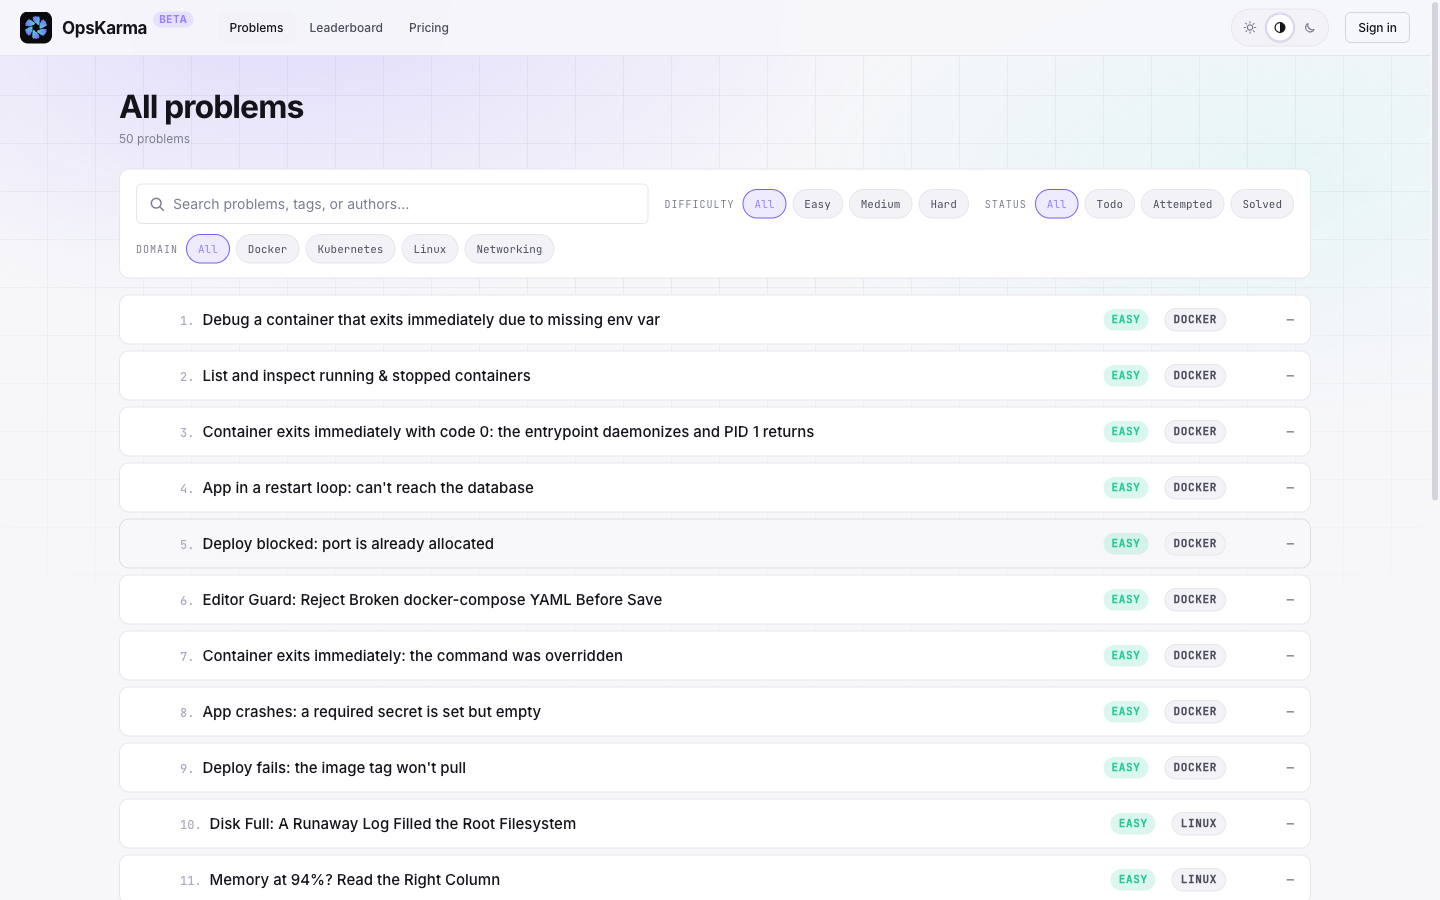Click the status dash on problem 1

[1290, 320]
